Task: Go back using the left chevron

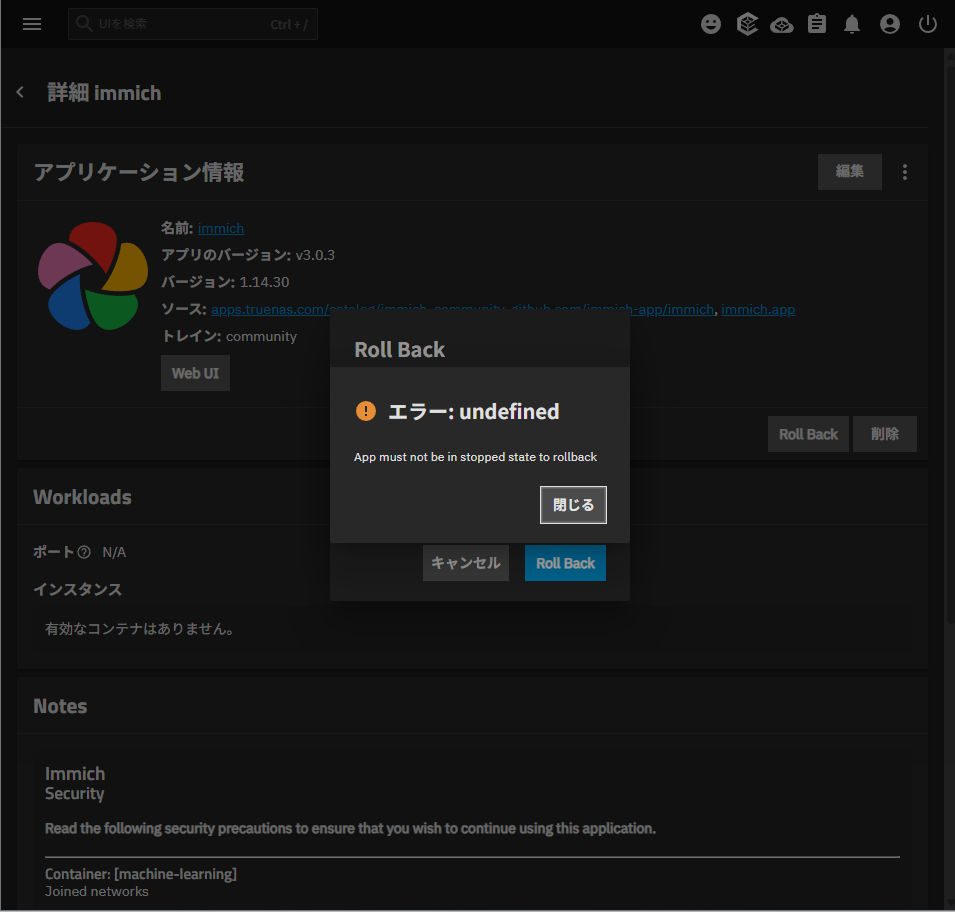Action: tap(20, 92)
